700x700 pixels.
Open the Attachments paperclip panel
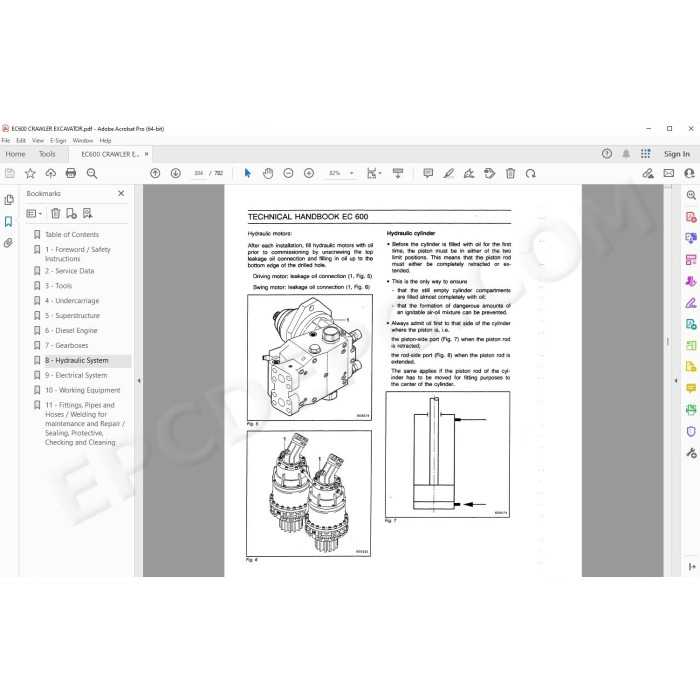[x=8, y=243]
